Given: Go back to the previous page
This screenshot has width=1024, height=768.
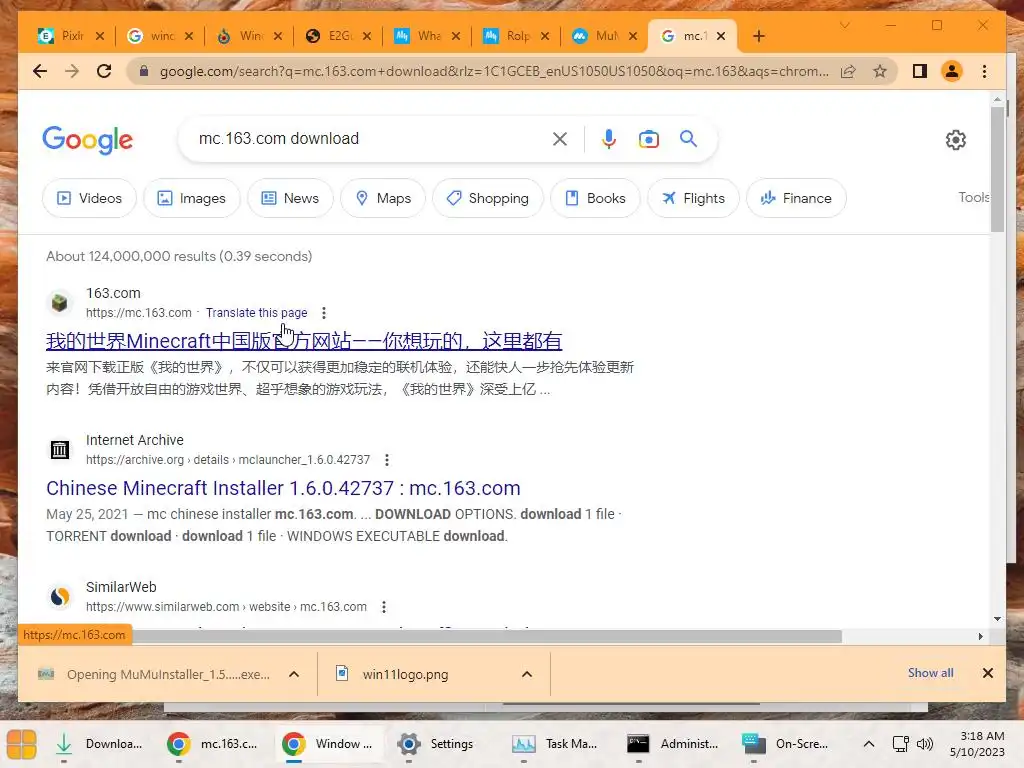Looking at the screenshot, I should pos(40,71).
